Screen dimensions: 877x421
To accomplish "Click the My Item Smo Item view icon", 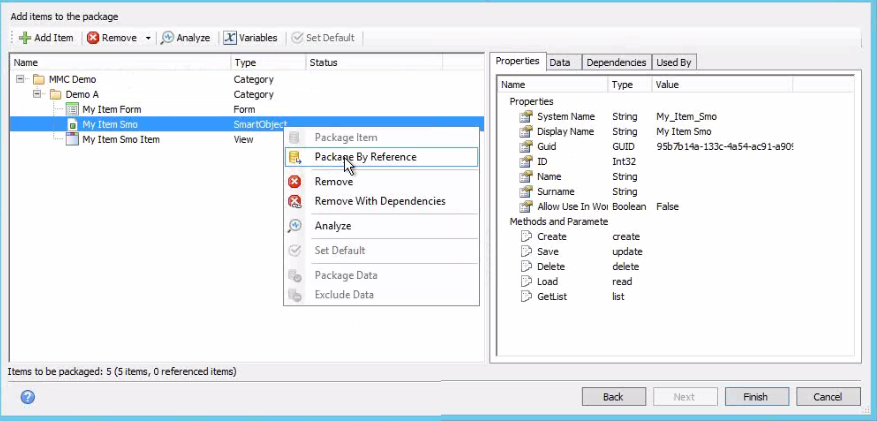I will coord(72,140).
